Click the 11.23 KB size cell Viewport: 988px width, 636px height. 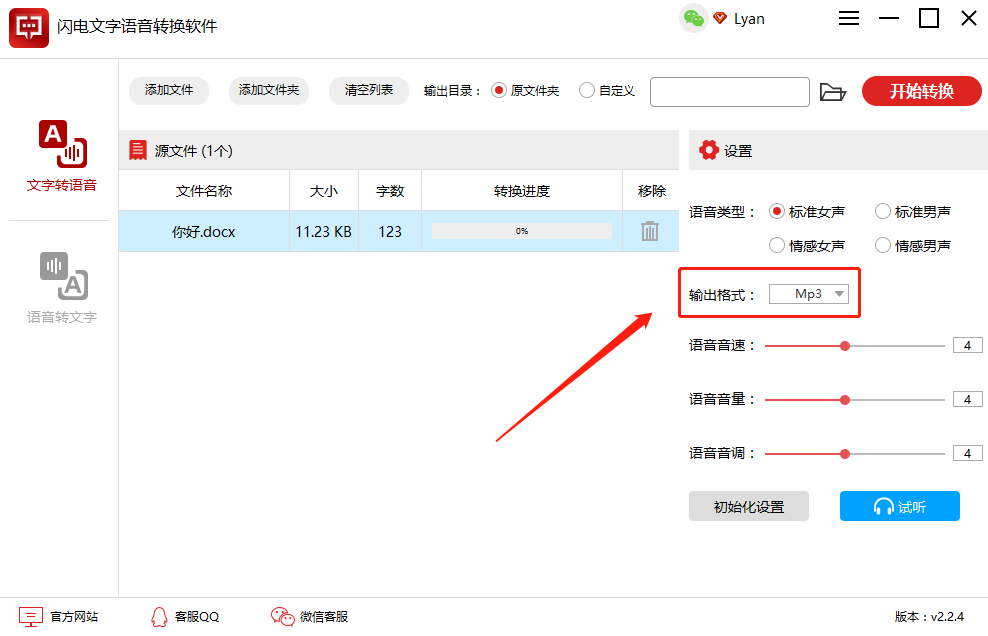pos(324,231)
